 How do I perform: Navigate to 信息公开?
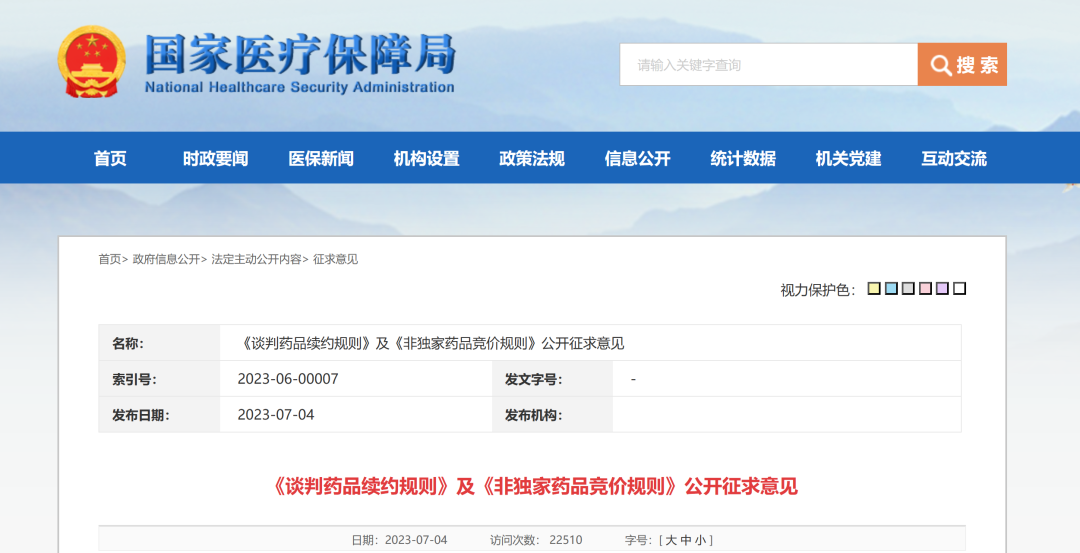637,158
